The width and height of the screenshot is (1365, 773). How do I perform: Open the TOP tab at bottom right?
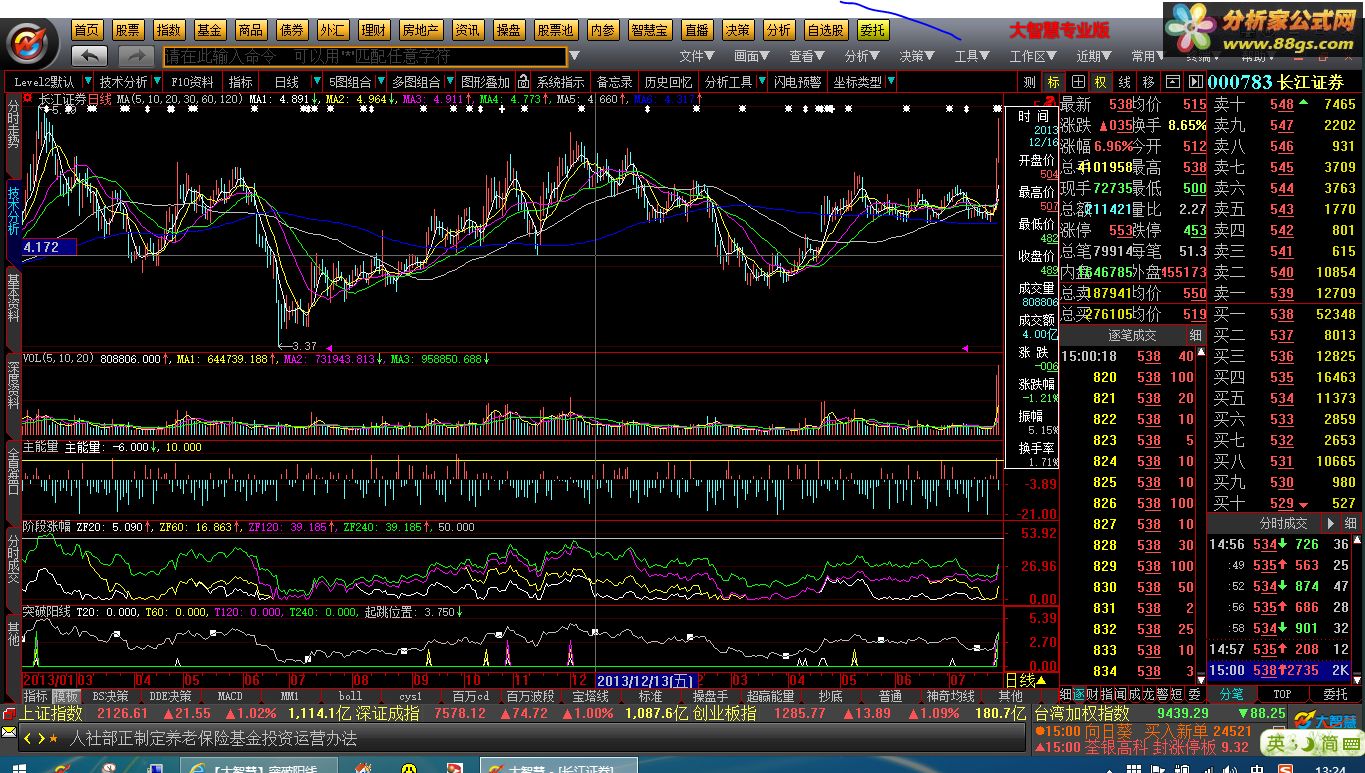point(1282,694)
